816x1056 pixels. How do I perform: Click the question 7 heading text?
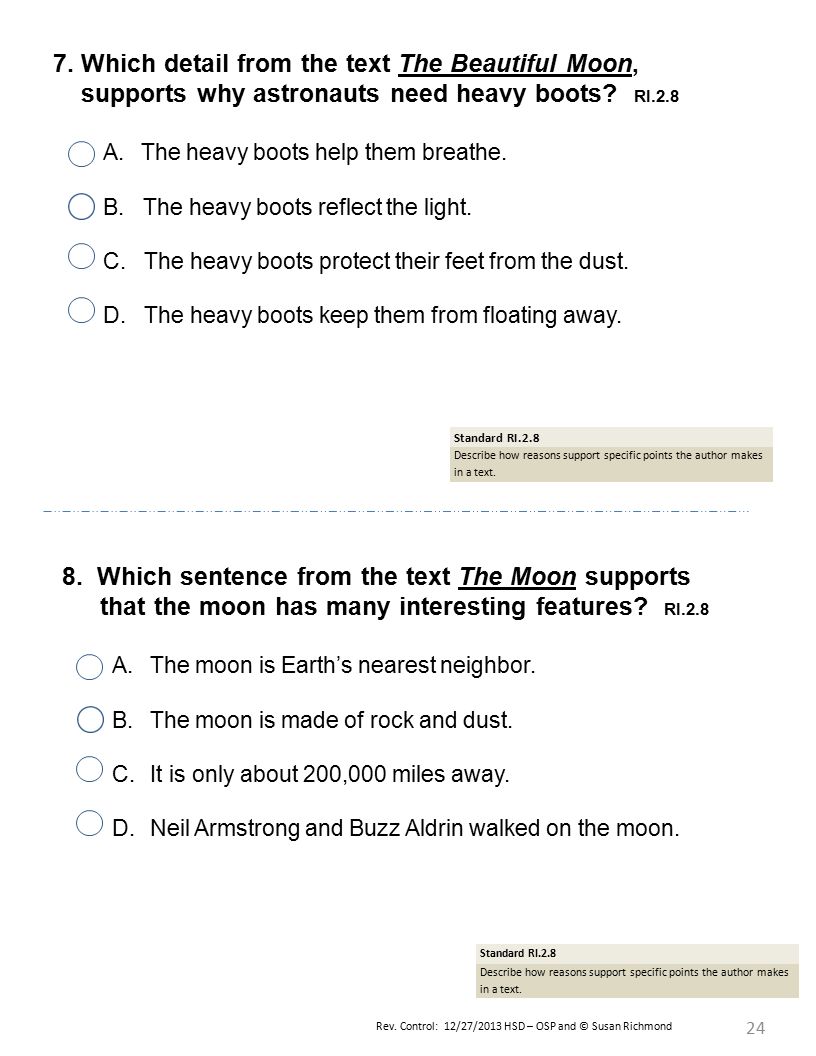pyautogui.click(x=366, y=79)
